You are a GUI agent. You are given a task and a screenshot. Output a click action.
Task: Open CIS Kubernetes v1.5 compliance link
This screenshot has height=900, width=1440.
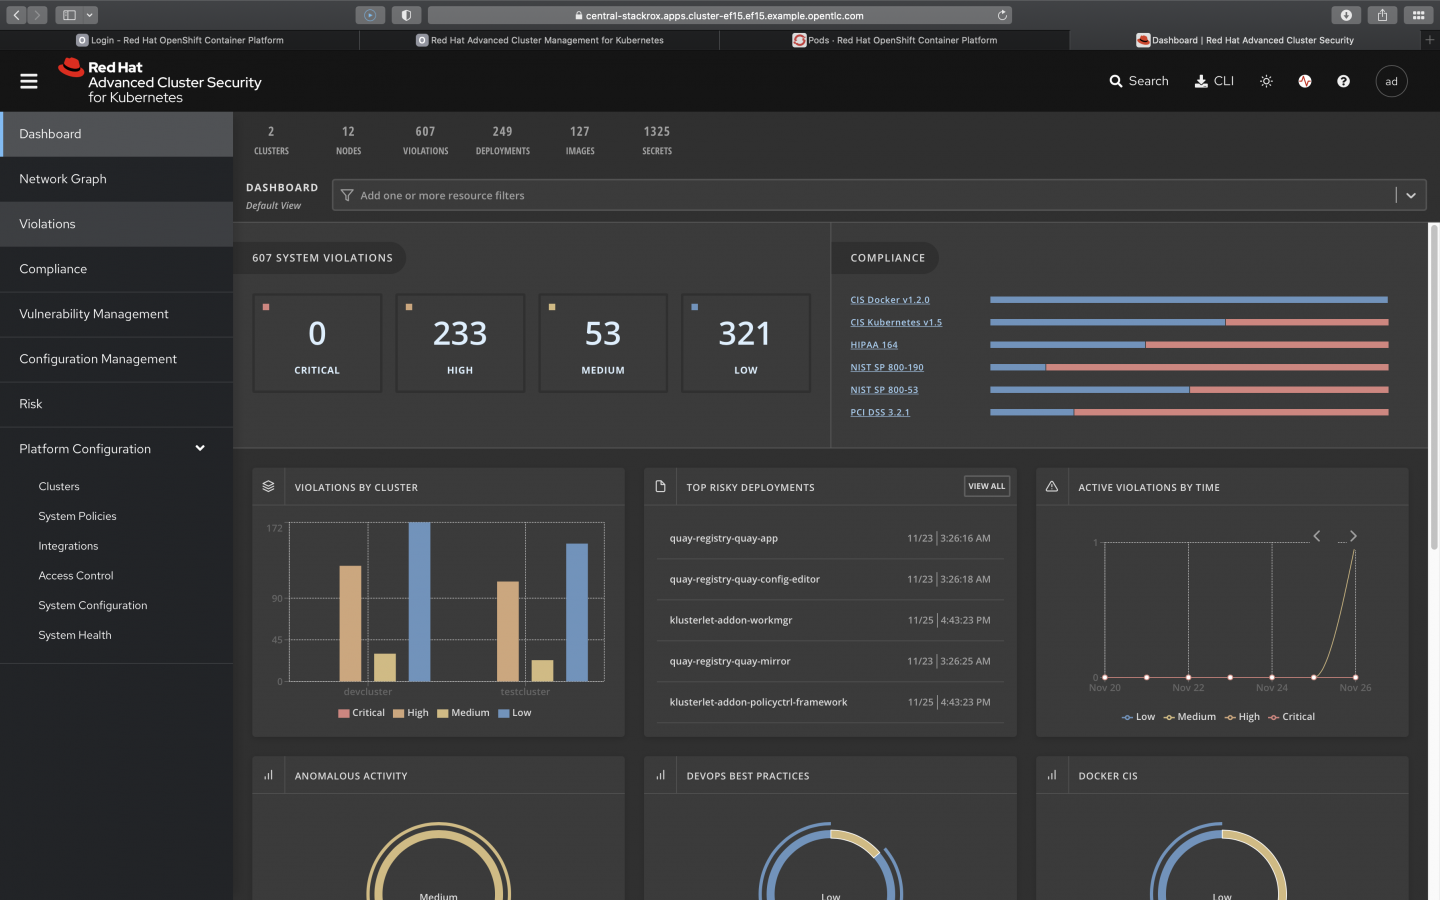click(x=896, y=322)
